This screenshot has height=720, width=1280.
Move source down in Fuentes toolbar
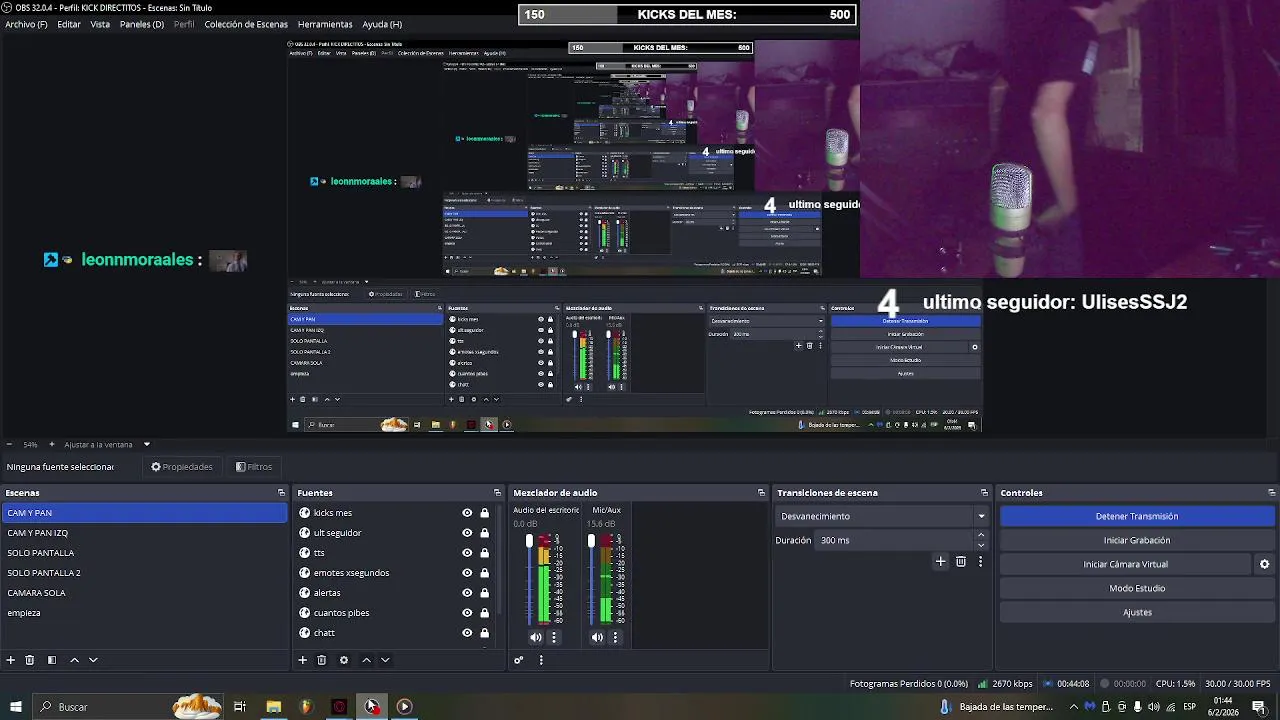point(385,660)
